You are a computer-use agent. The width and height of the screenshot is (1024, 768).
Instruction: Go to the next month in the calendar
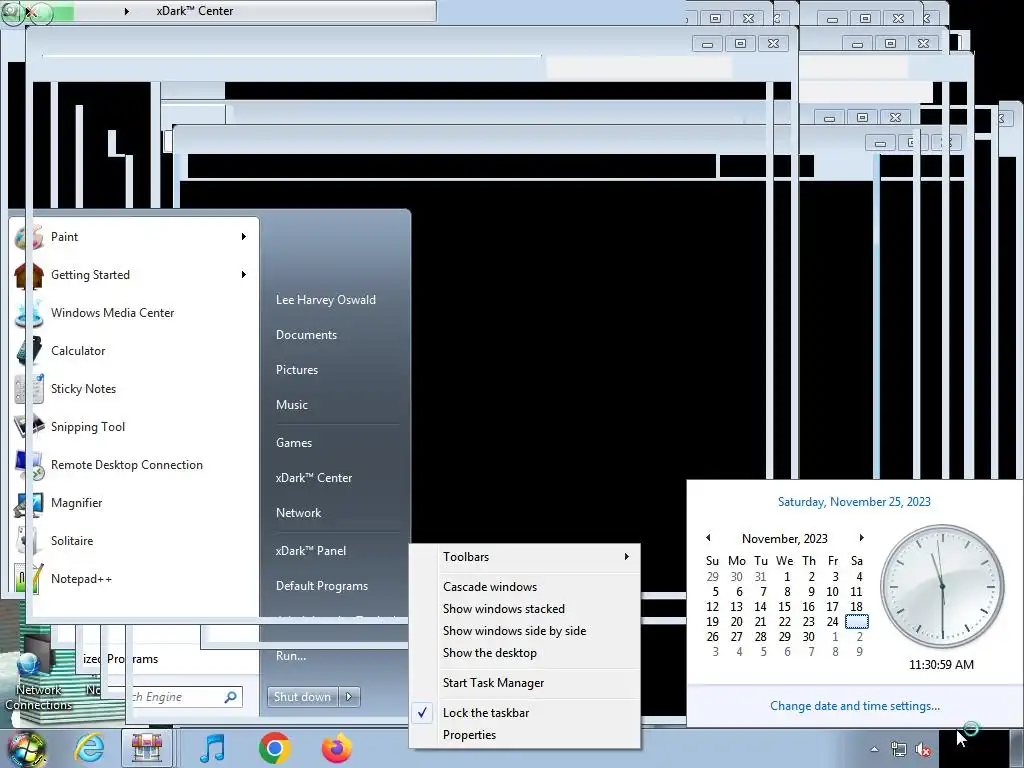pyautogui.click(x=861, y=538)
